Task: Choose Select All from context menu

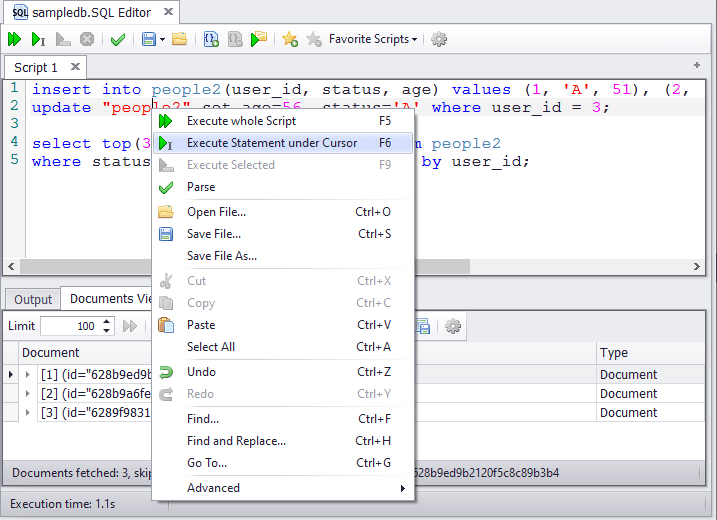Action: (x=283, y=347)
